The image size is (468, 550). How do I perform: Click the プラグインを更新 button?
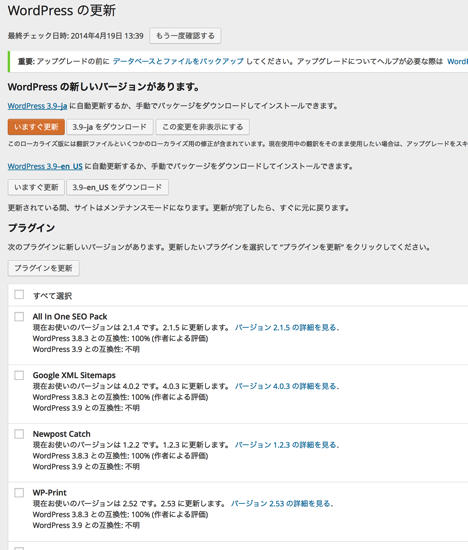coord(44,268)
